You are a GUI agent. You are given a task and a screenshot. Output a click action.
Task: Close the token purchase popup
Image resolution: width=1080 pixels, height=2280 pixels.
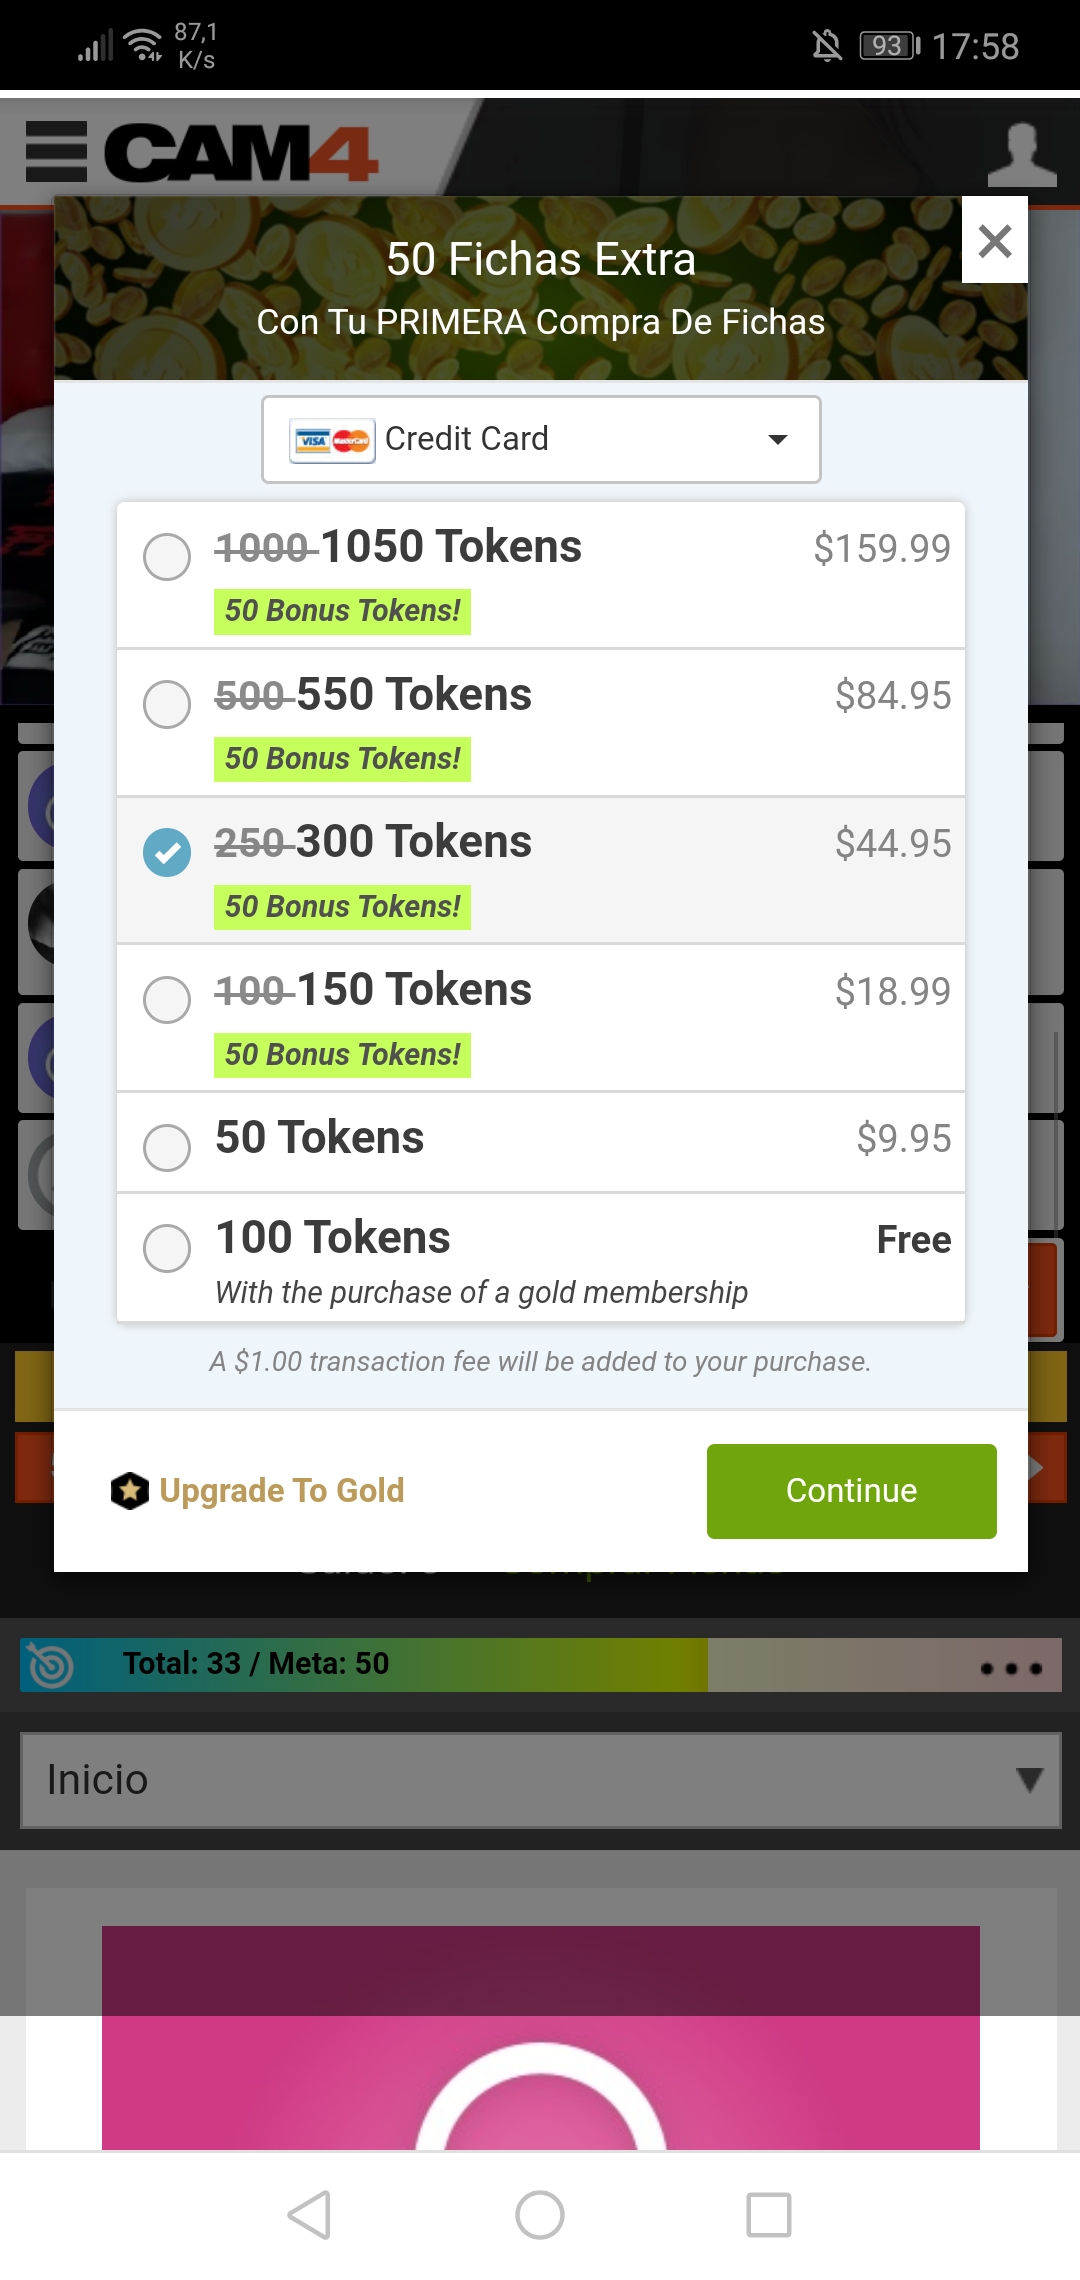(x=995, y=241)
